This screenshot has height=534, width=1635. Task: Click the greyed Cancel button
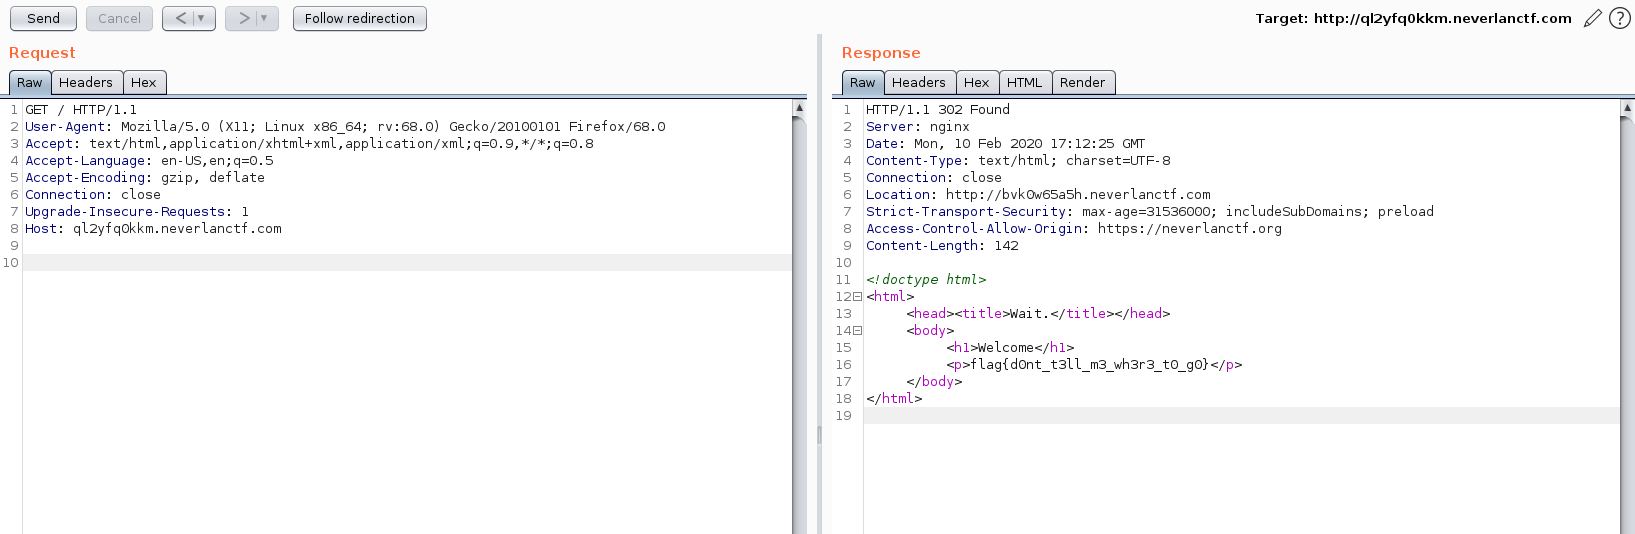coord(119,18)
